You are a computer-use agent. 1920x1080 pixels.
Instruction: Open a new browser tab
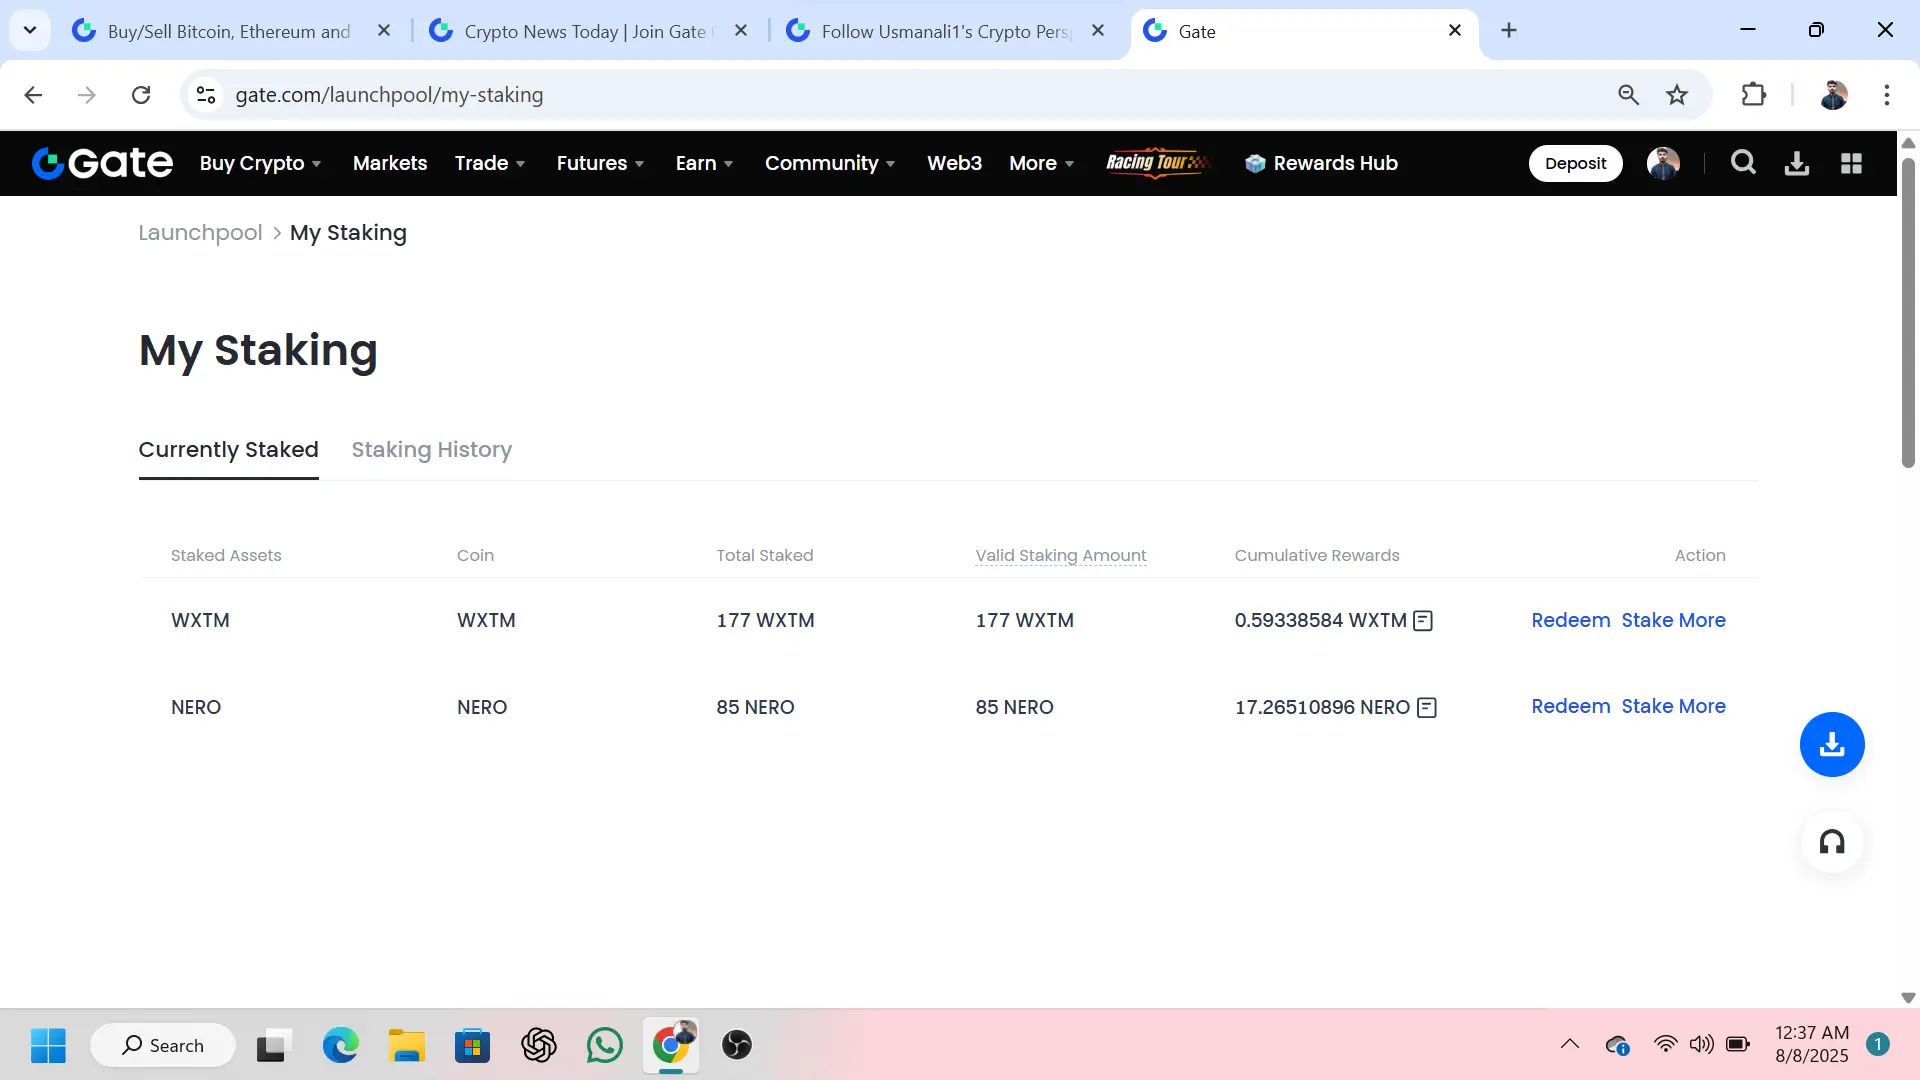1509,31
